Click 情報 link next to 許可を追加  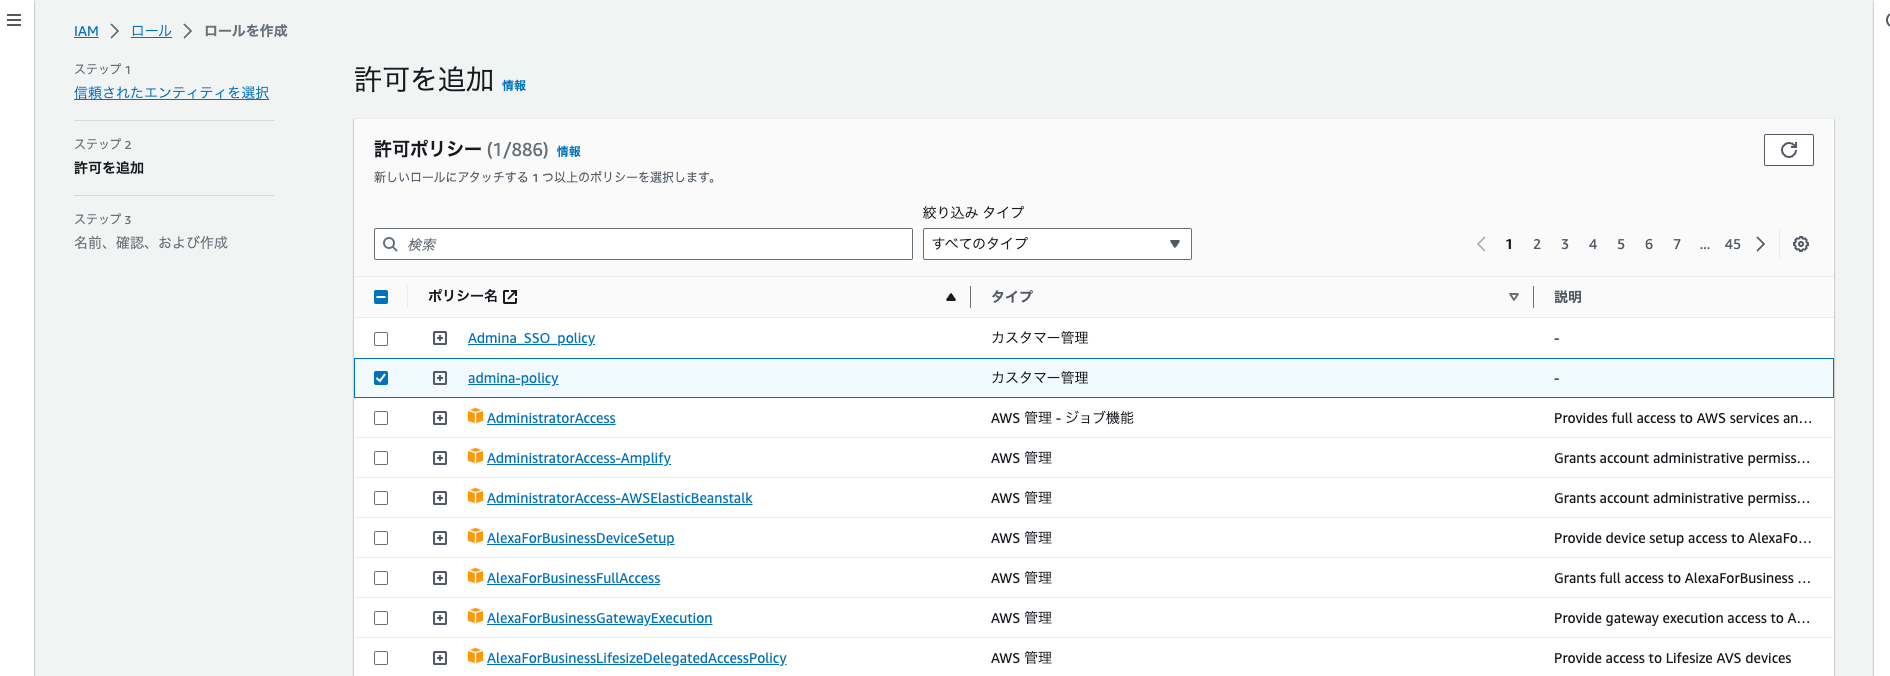tap(514, 86)
